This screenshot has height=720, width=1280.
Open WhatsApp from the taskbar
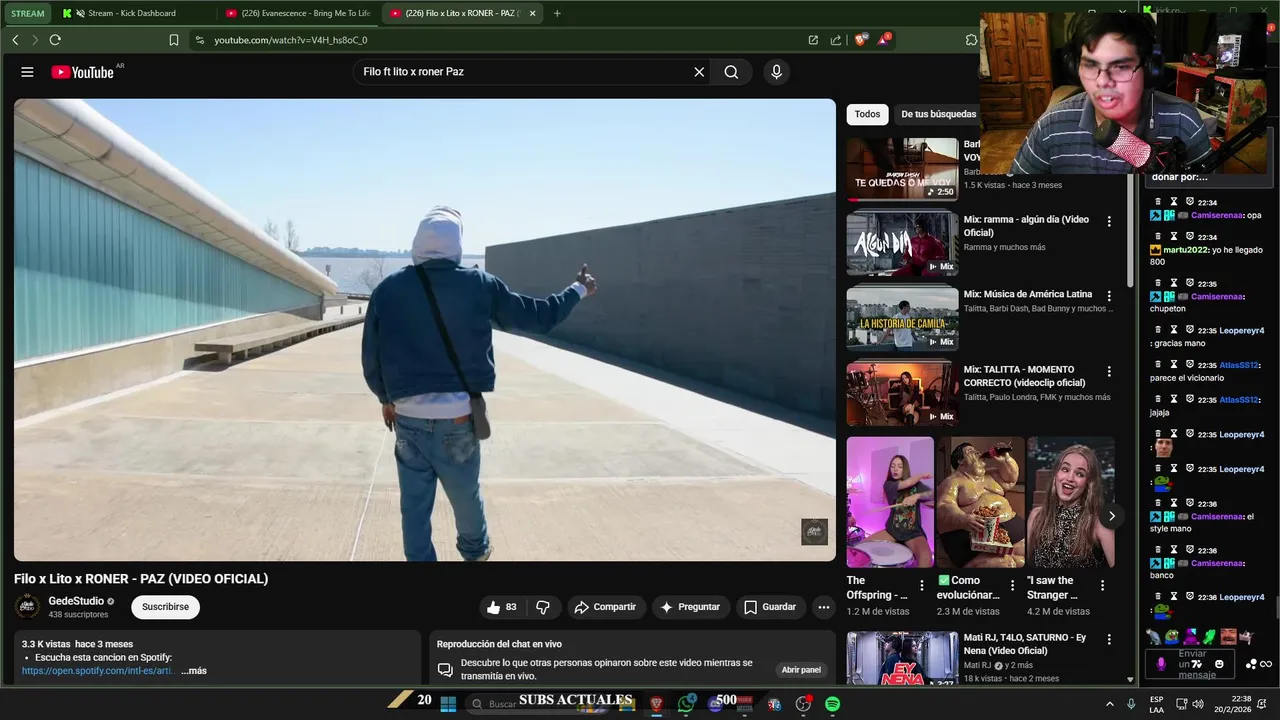tap(685, 704)
